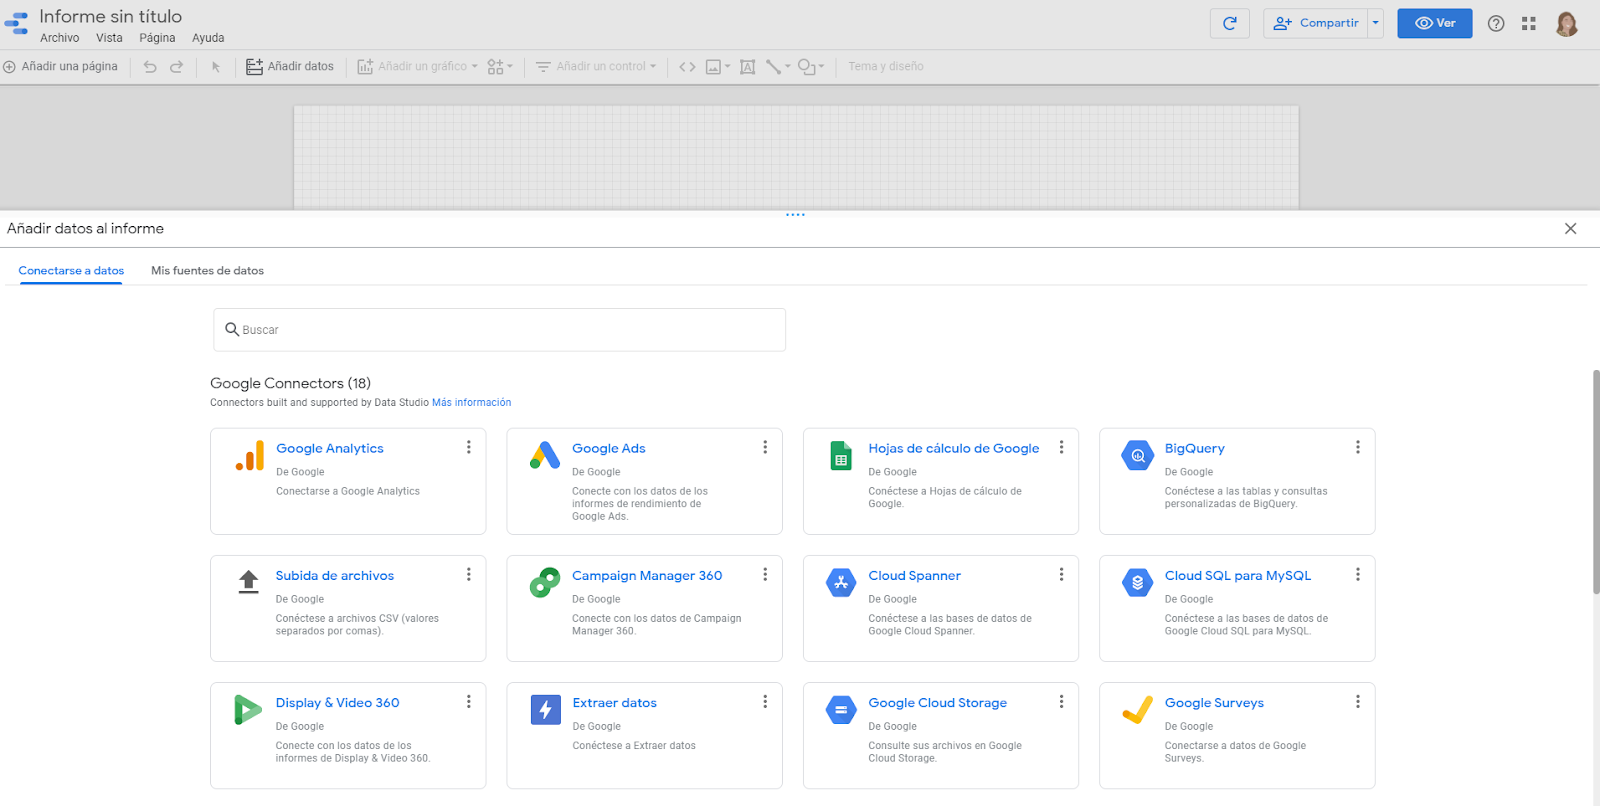Screen dimensions: 1600x806
Task: Click the Buscar search field
Action: (x=499, y=330)
